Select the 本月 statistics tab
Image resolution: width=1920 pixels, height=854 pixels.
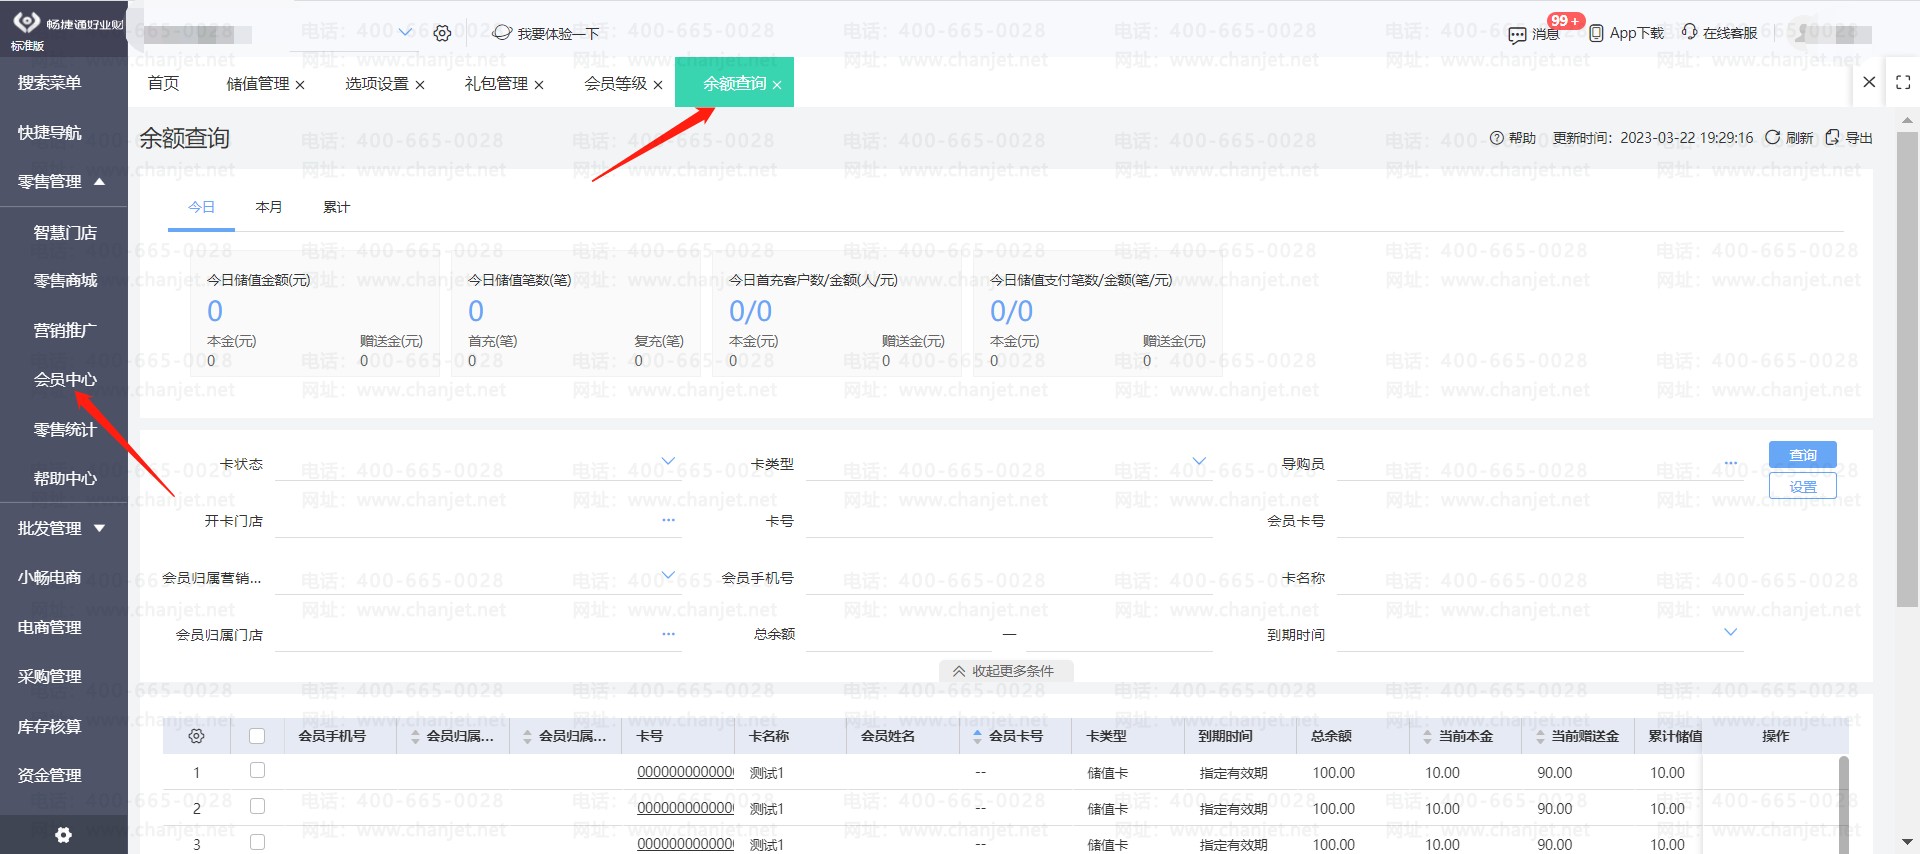point(269,207)
